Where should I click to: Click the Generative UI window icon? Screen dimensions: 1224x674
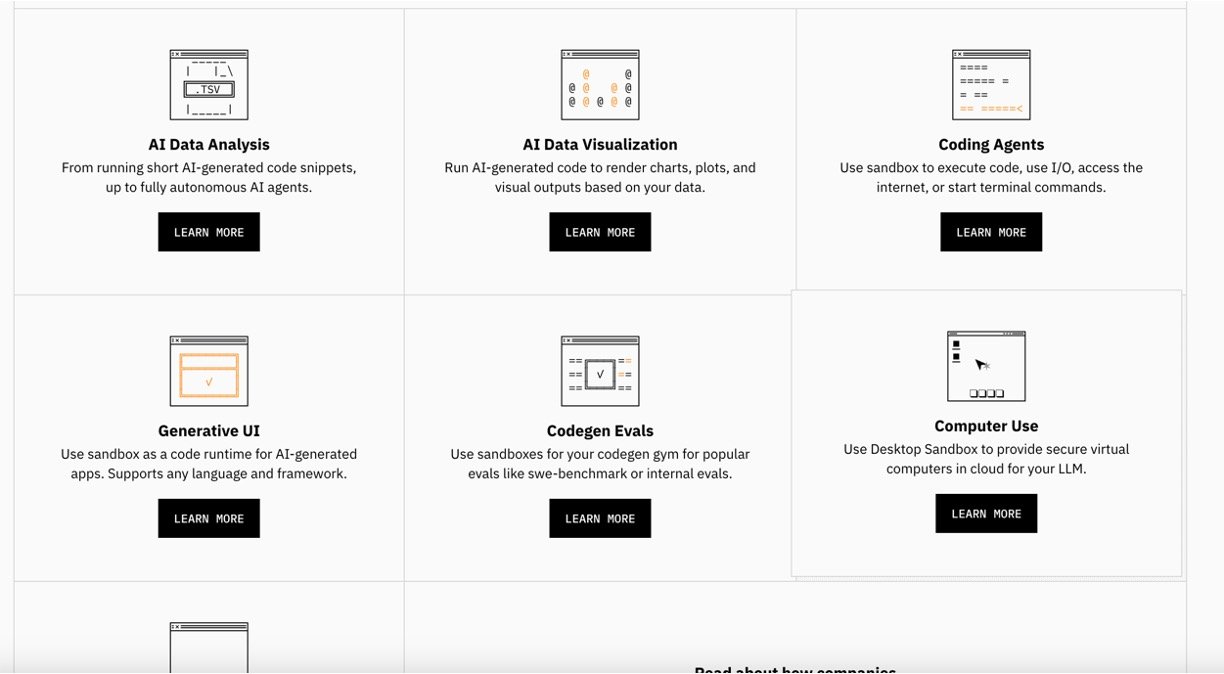209,371
